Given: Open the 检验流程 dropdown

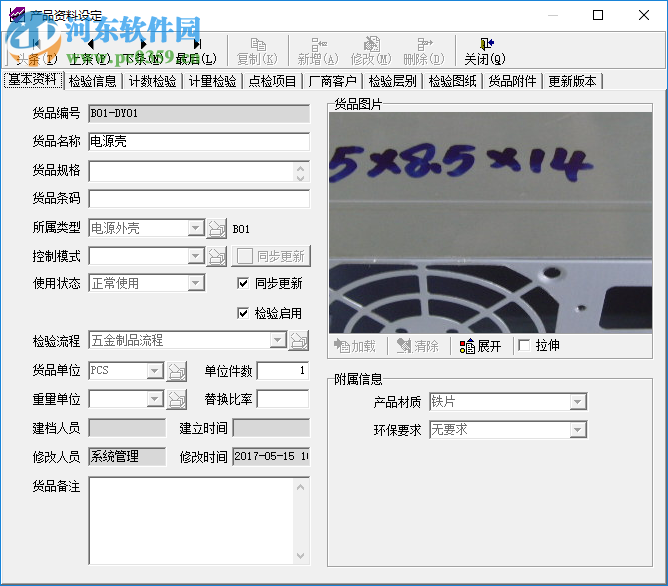Looking at the screenshot, I should (x=278, y=340).
